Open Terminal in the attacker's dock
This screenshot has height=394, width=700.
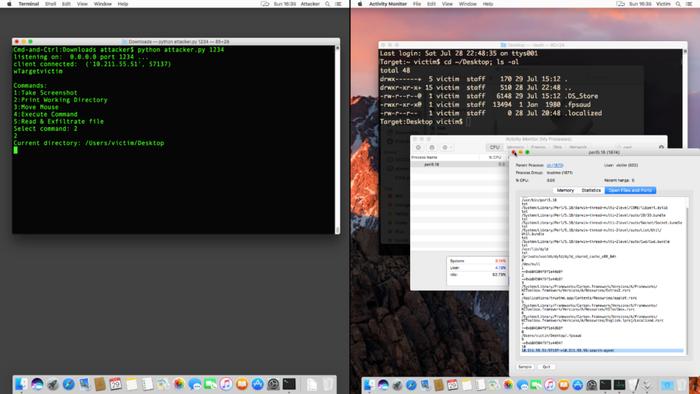(x=289, y=384)
